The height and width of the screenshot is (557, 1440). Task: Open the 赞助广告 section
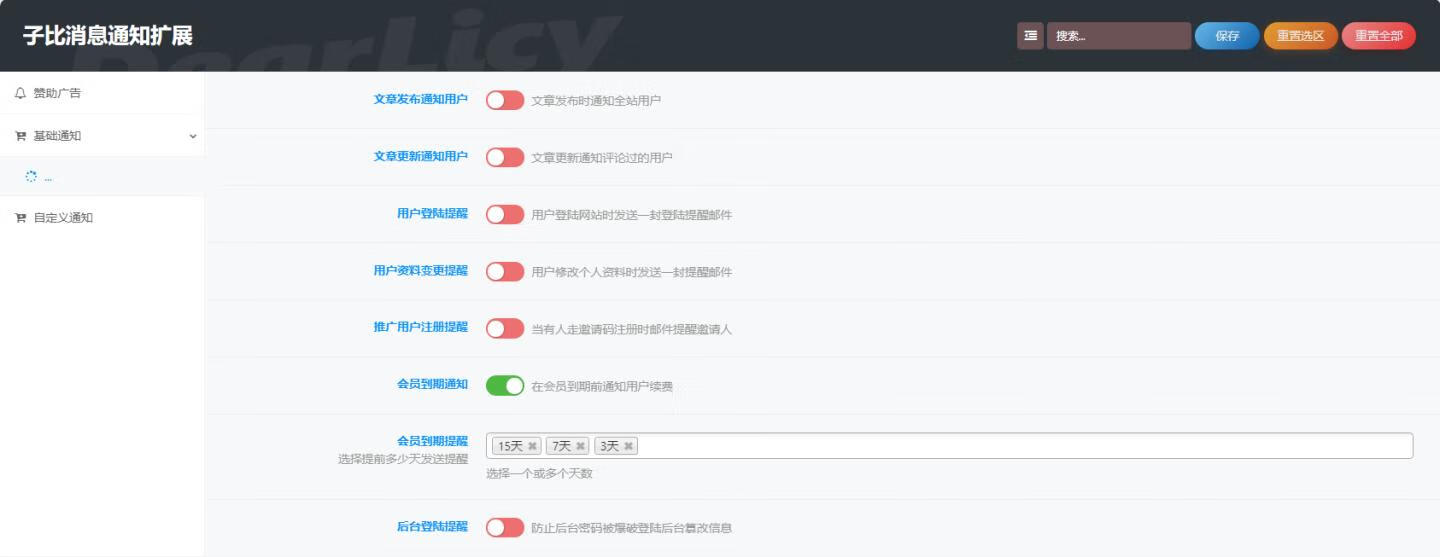(102, 93)
